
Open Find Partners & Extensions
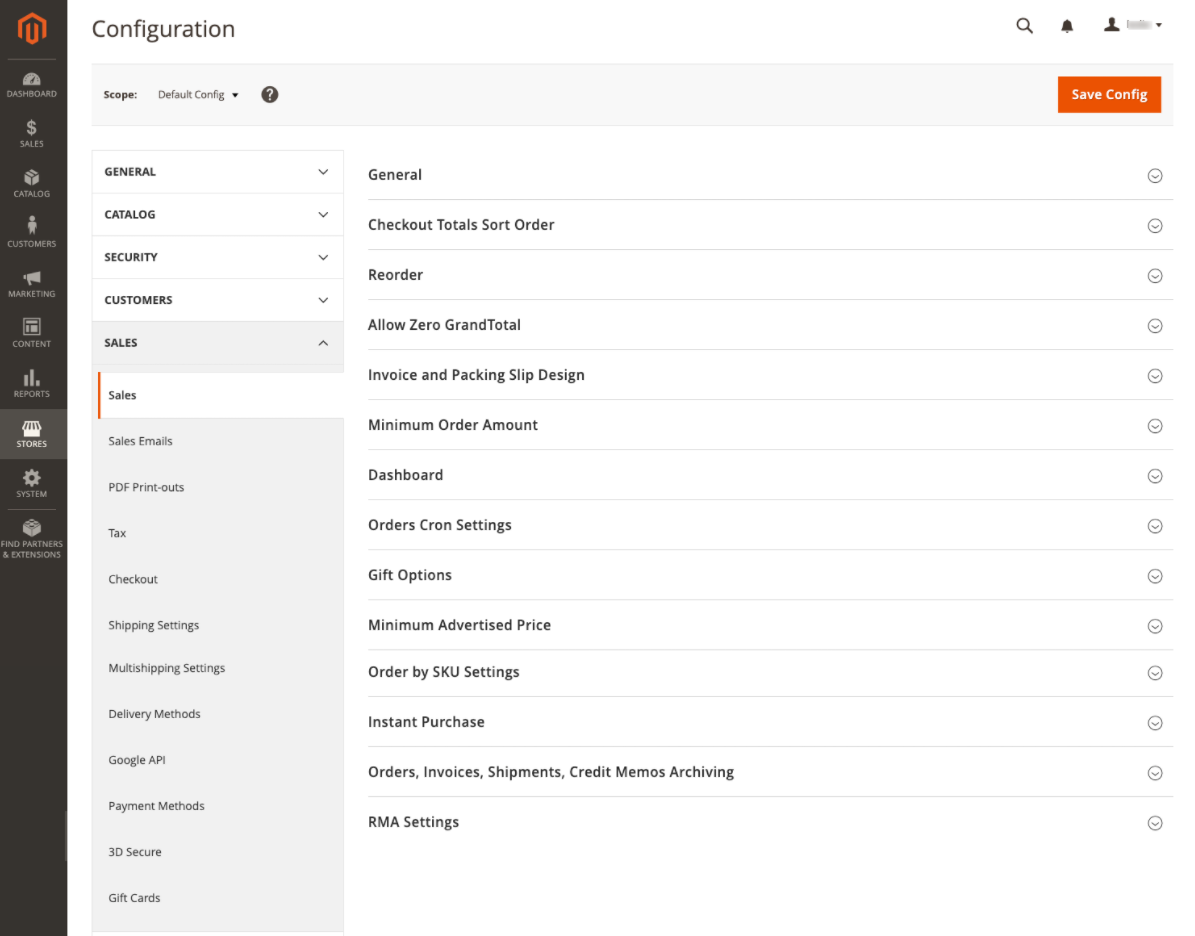tap(32, 536)
